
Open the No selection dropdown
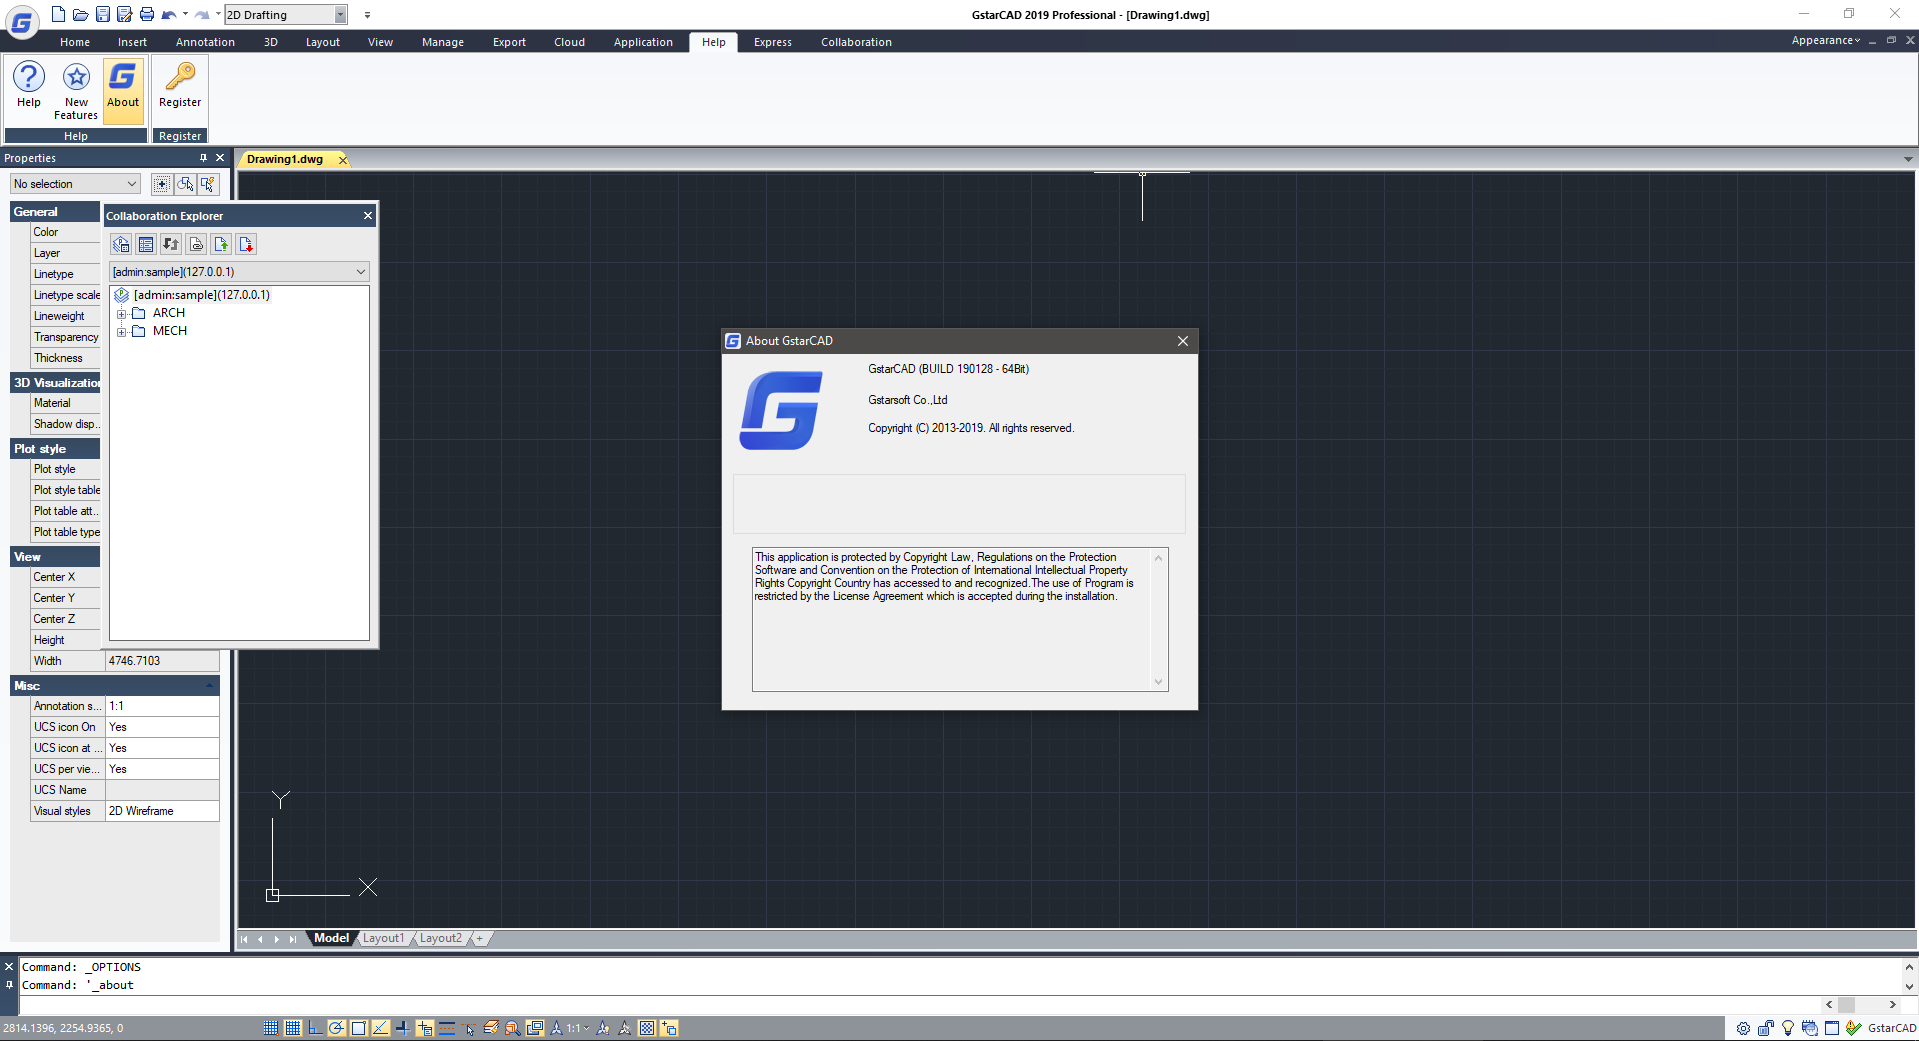pyautogui.click(x=75, y=184)
